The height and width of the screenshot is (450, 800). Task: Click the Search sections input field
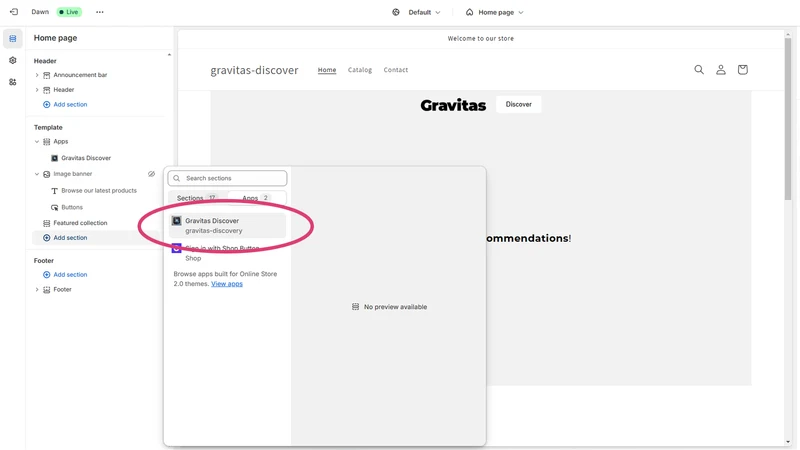pyautogui.click(x=227, y=179)
